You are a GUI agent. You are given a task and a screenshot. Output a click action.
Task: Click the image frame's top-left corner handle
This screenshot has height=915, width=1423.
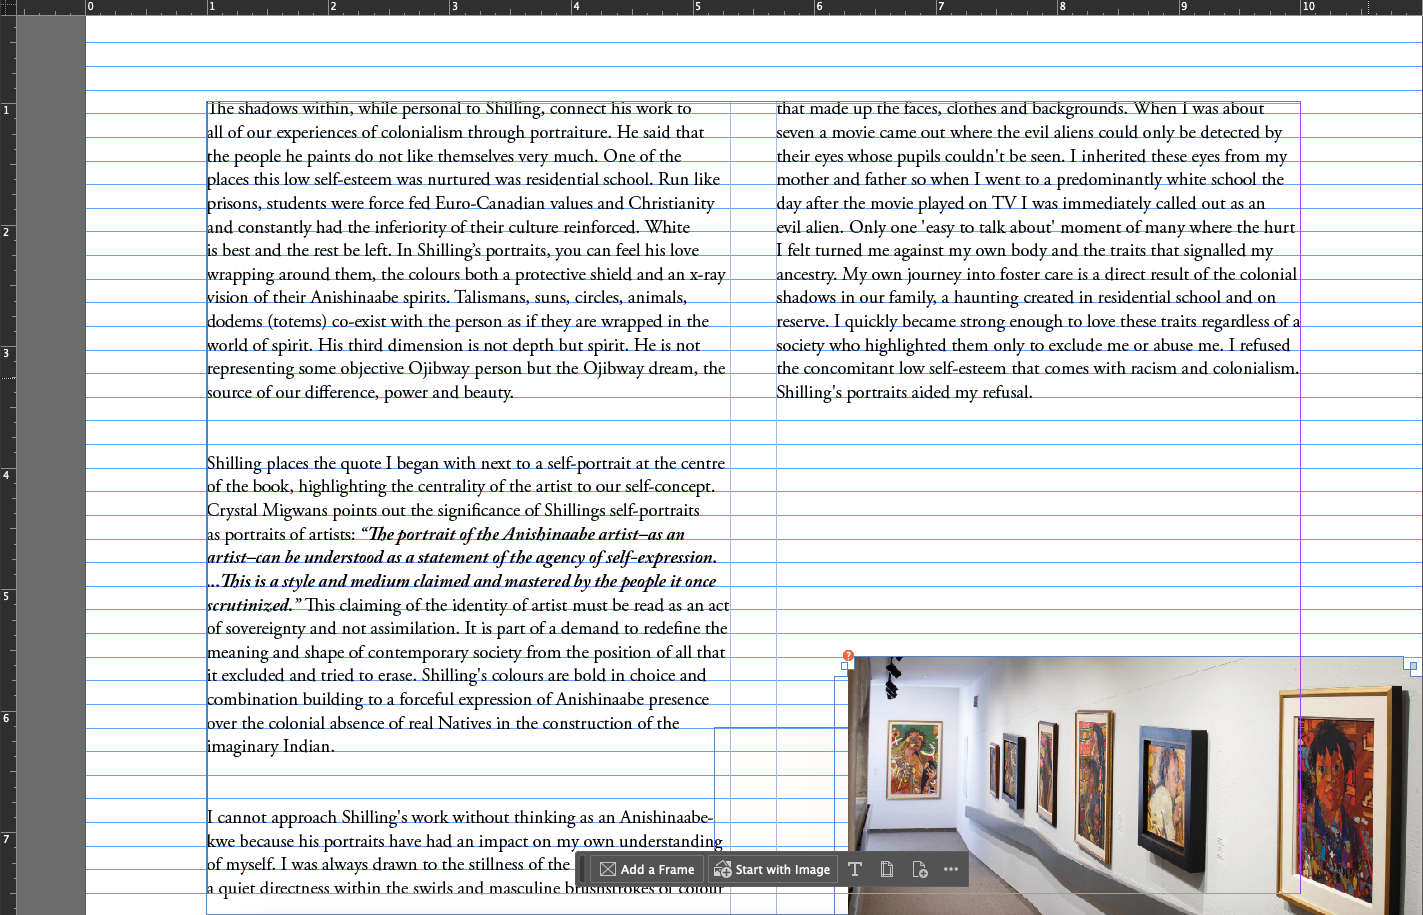coord(845,665)
